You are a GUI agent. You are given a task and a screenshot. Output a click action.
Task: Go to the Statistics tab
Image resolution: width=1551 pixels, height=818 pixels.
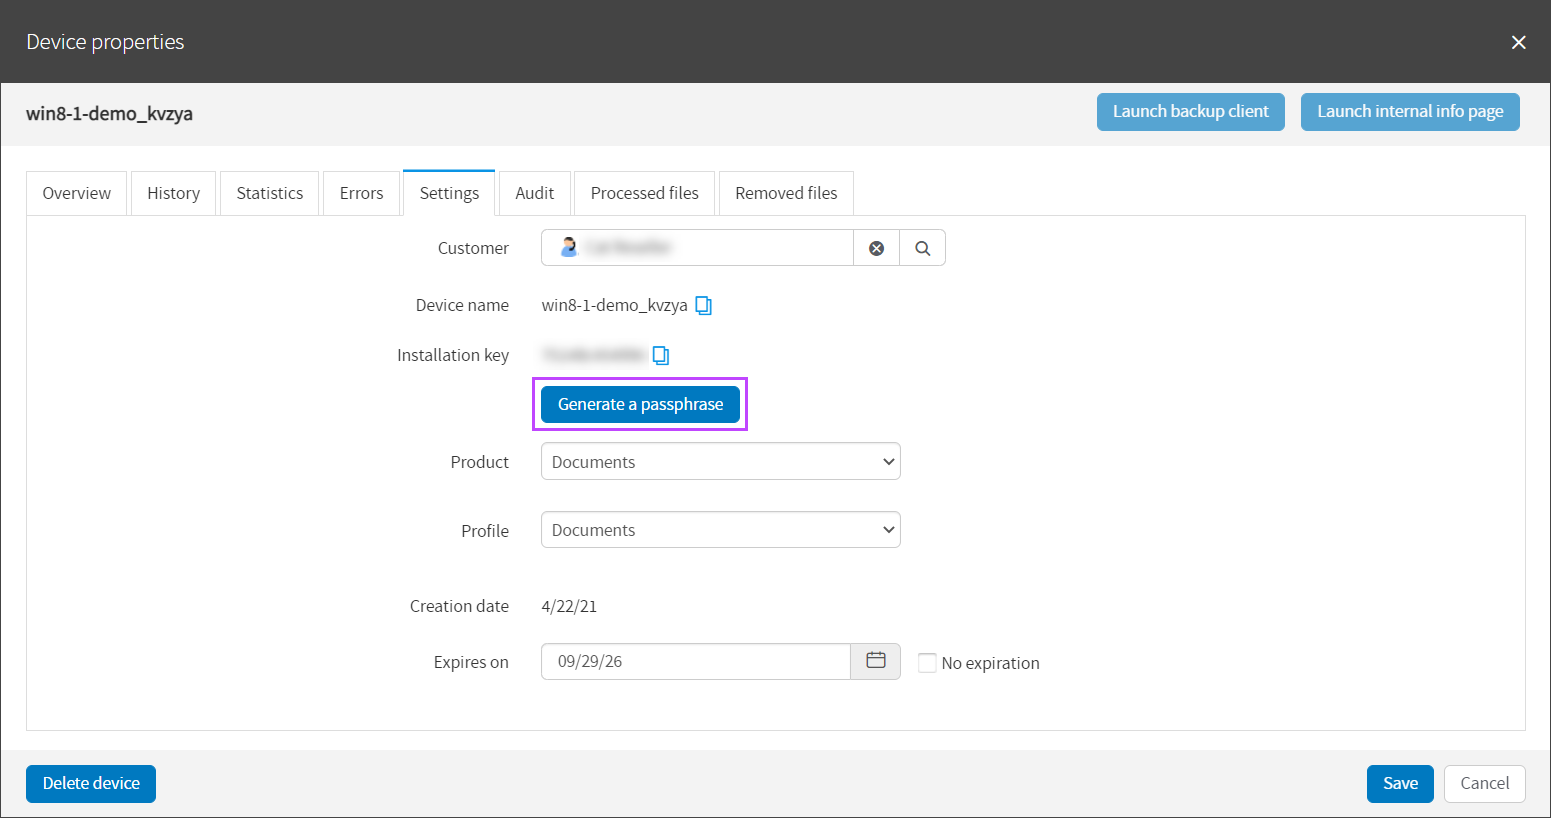pos(269,193)
